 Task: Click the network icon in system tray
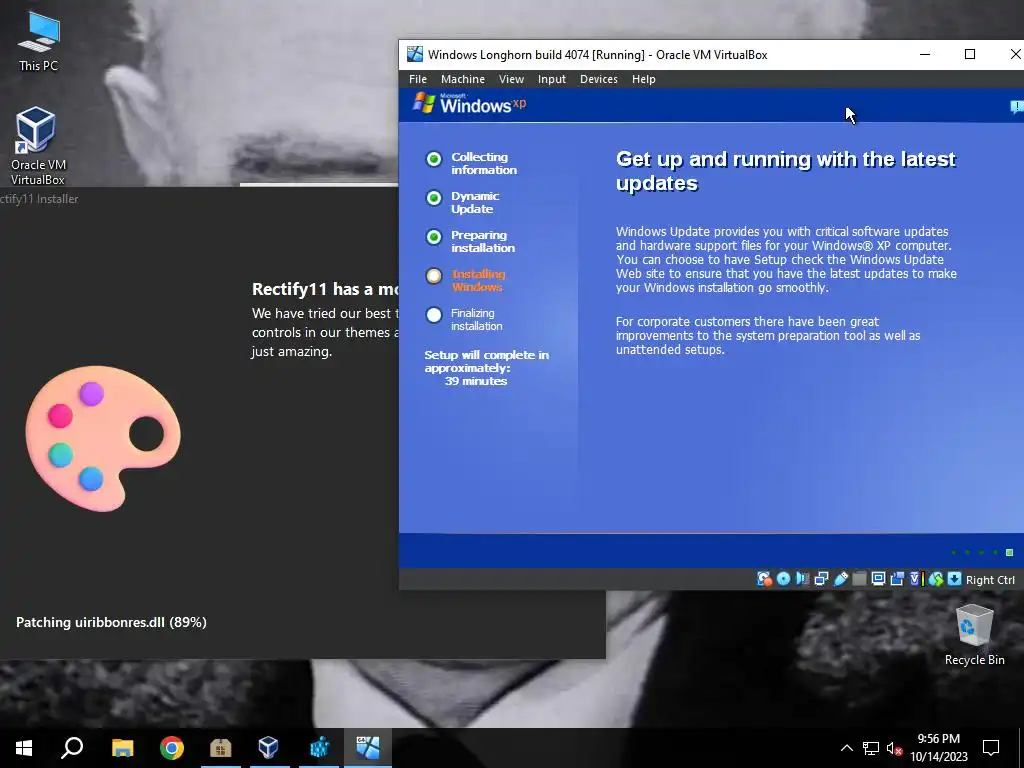click(x=871, y=748)
